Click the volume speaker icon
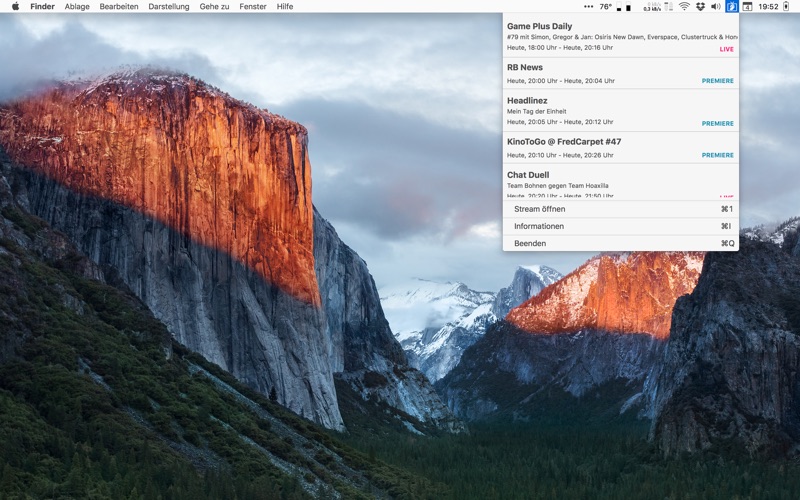Screen dimensions: 800x500 (x=716, y=6)
